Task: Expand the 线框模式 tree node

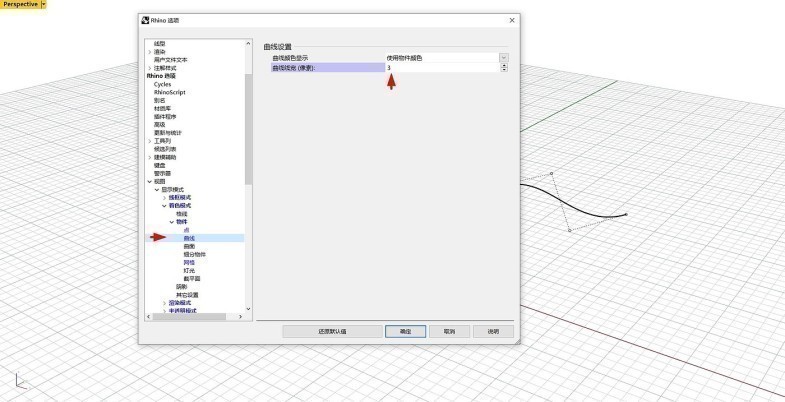Action: point(164,198)
